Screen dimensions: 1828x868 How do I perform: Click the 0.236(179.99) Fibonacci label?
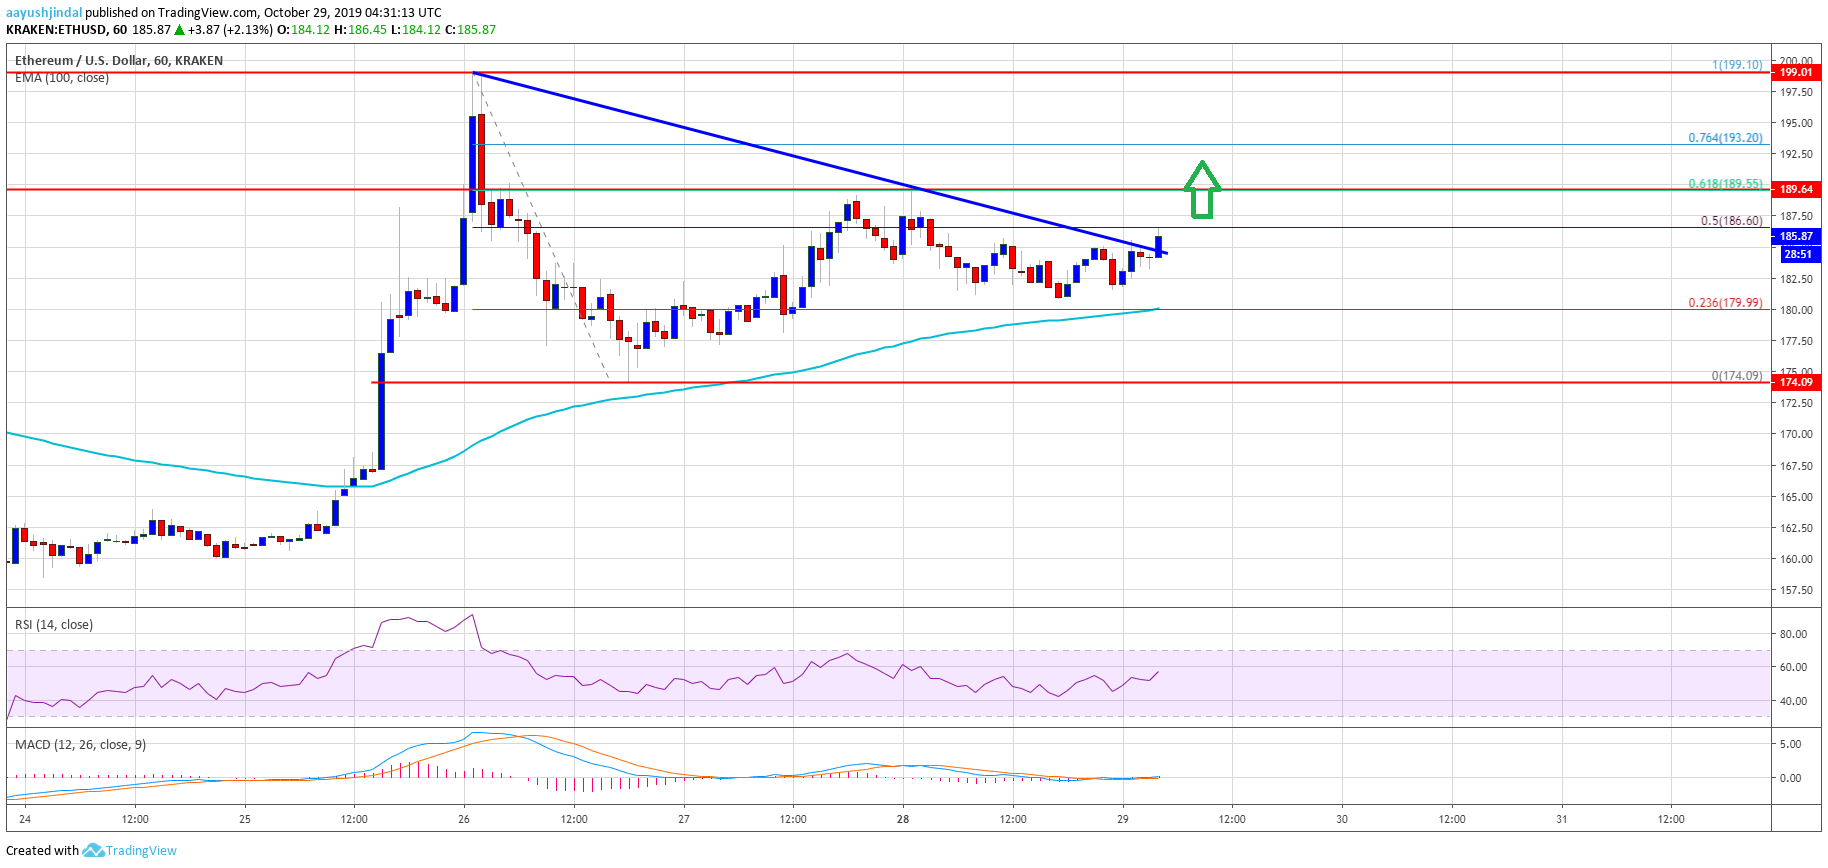click(x=1724, y=303)
